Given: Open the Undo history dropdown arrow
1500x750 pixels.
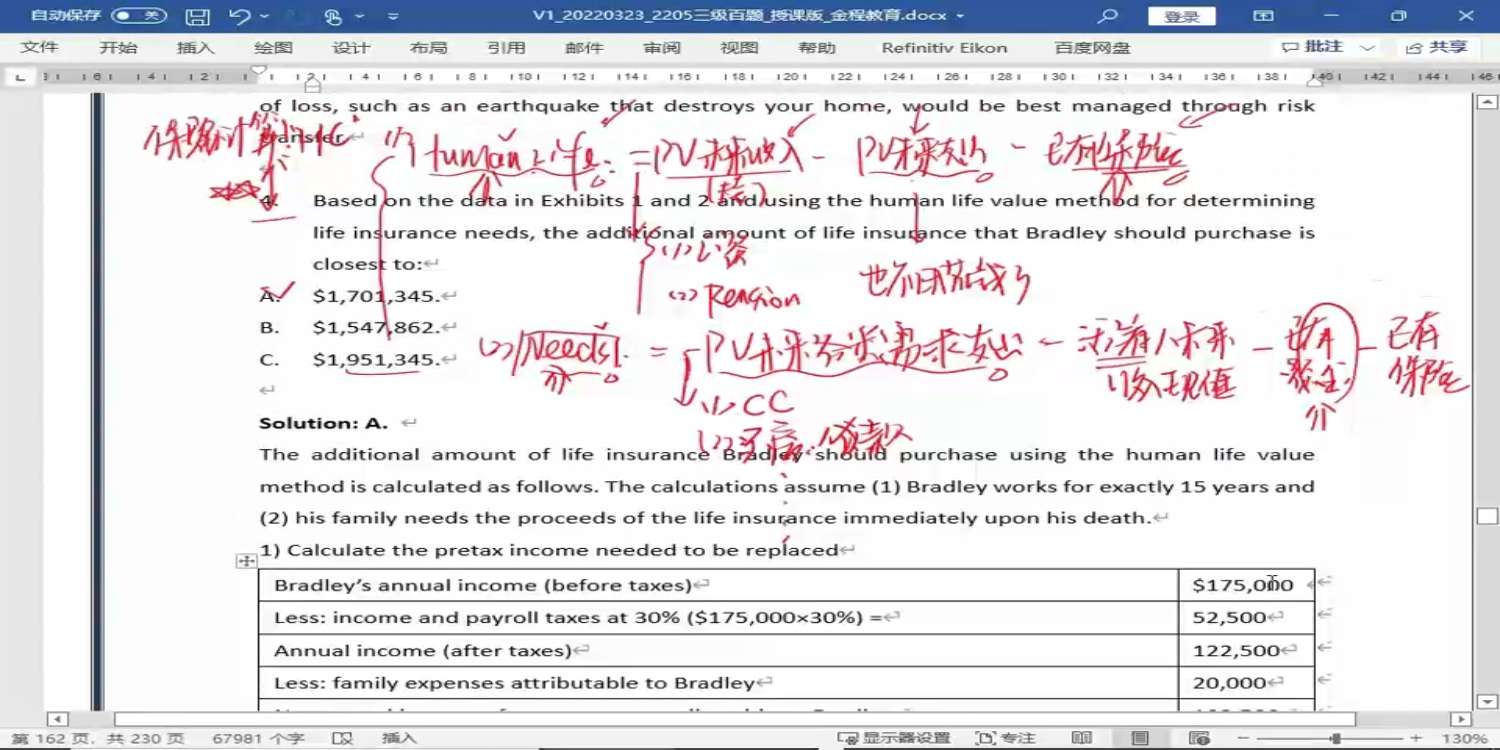Looking at the screenshot, I should (x=264, y=16).
